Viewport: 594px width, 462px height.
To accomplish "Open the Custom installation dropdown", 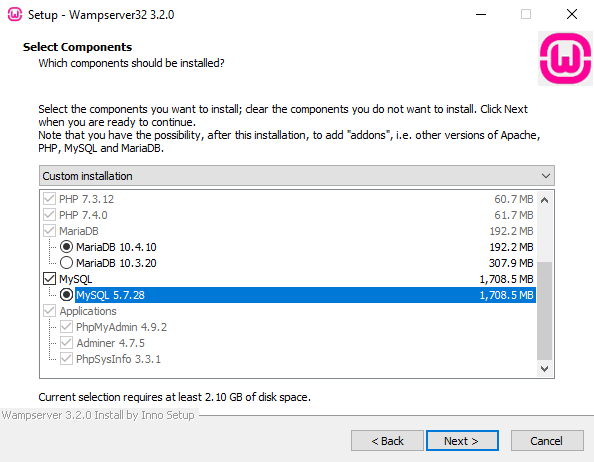I will pos(297,176).
